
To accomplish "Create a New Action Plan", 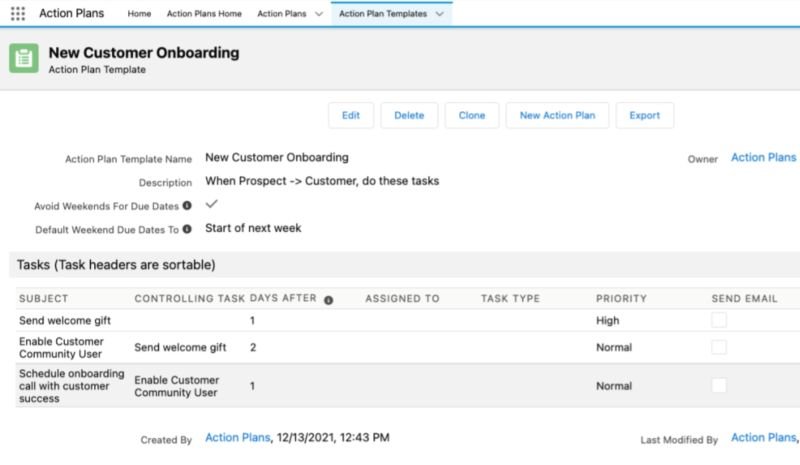I will 558,115.
